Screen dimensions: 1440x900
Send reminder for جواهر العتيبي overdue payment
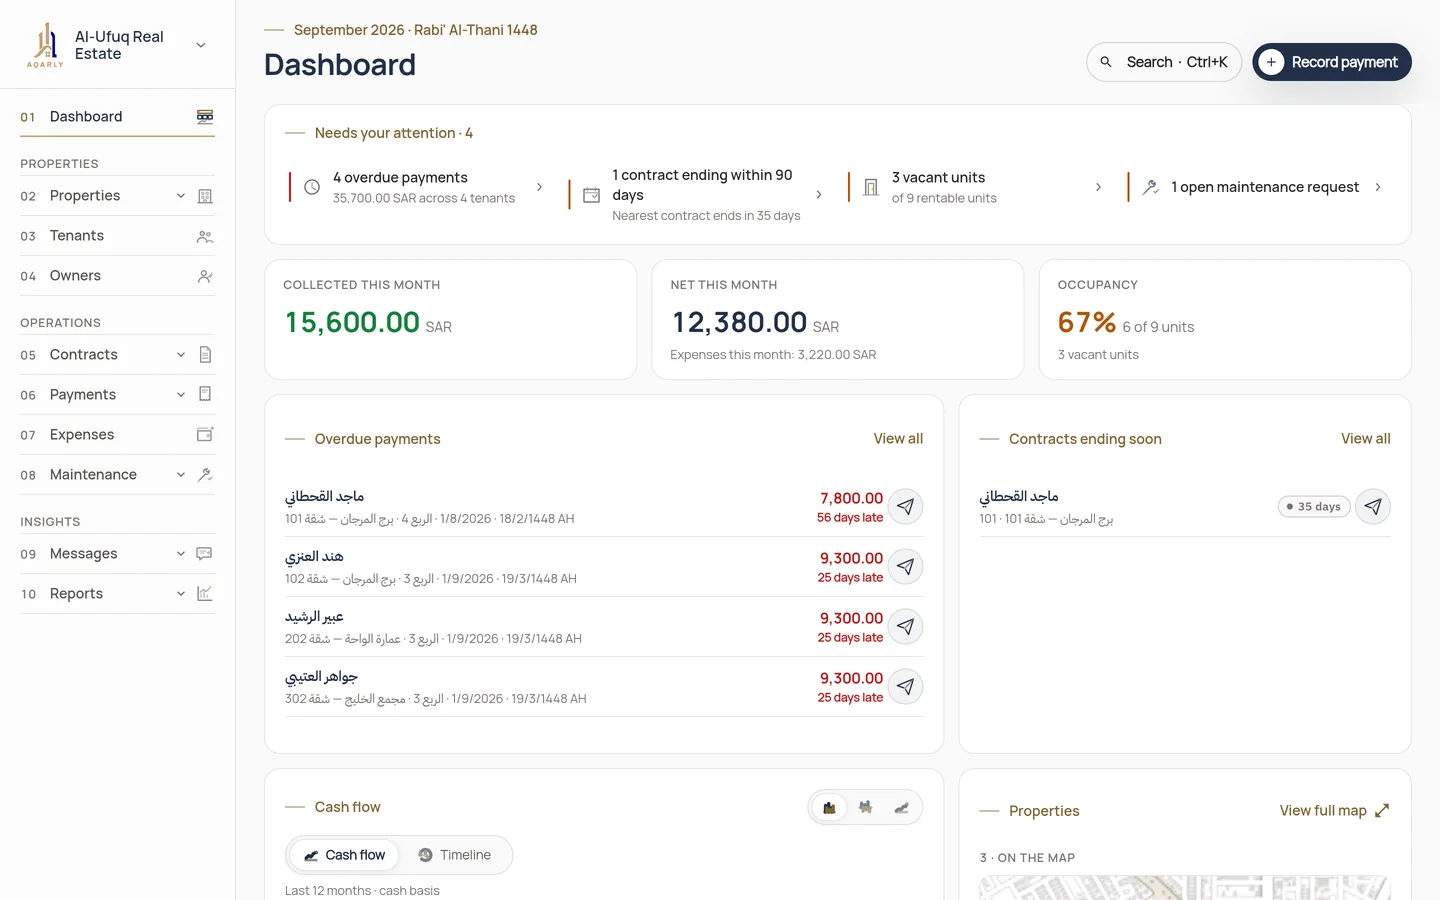(x=905, y=687)
